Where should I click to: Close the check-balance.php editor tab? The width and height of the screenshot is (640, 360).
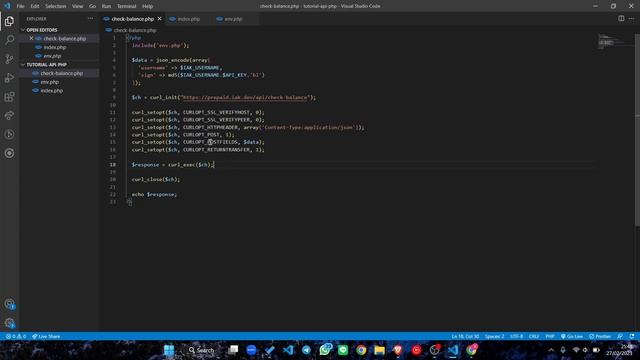click(x=160, y=19)
